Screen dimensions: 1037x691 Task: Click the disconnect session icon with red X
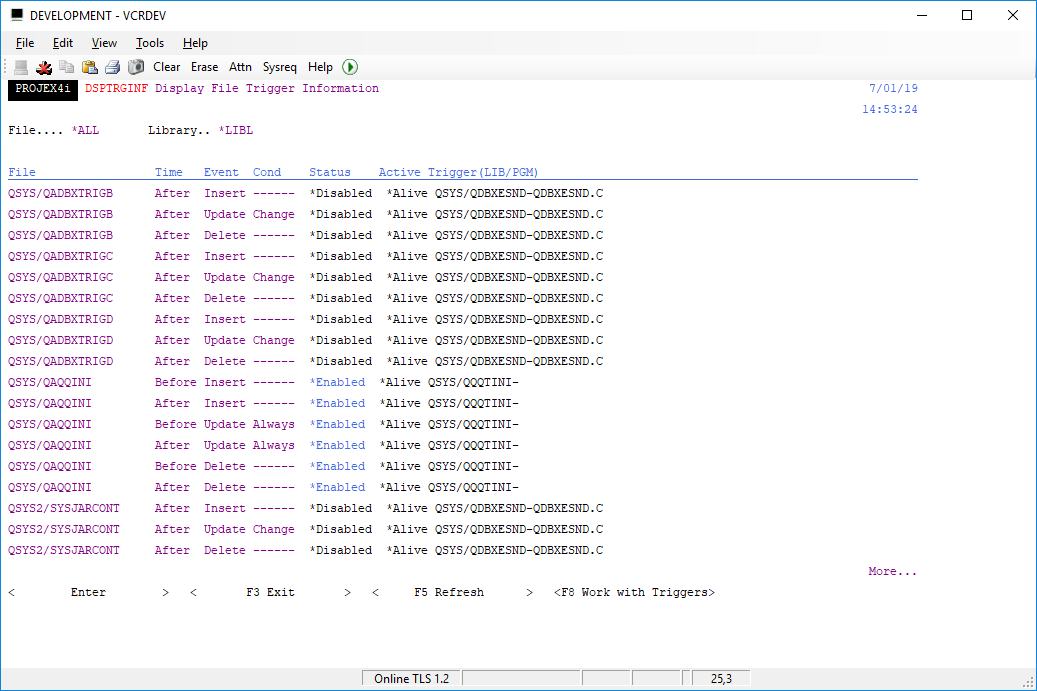44,67
